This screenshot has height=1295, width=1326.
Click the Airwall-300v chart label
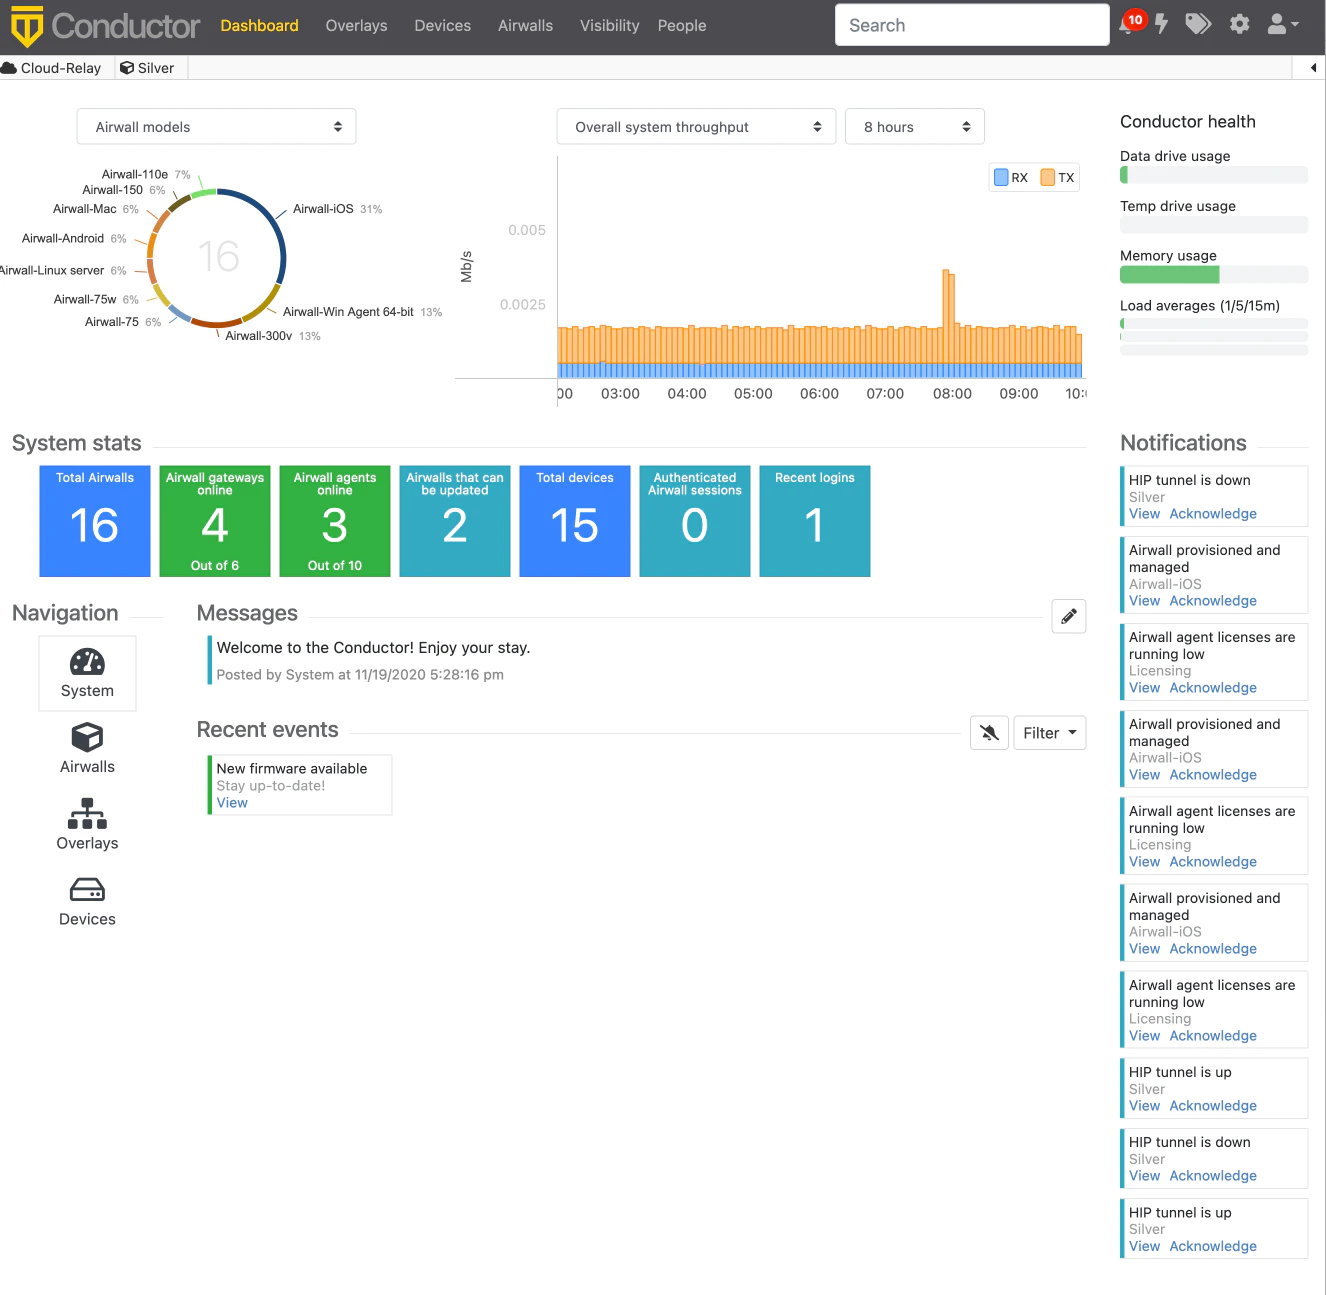tap(273, 336)
